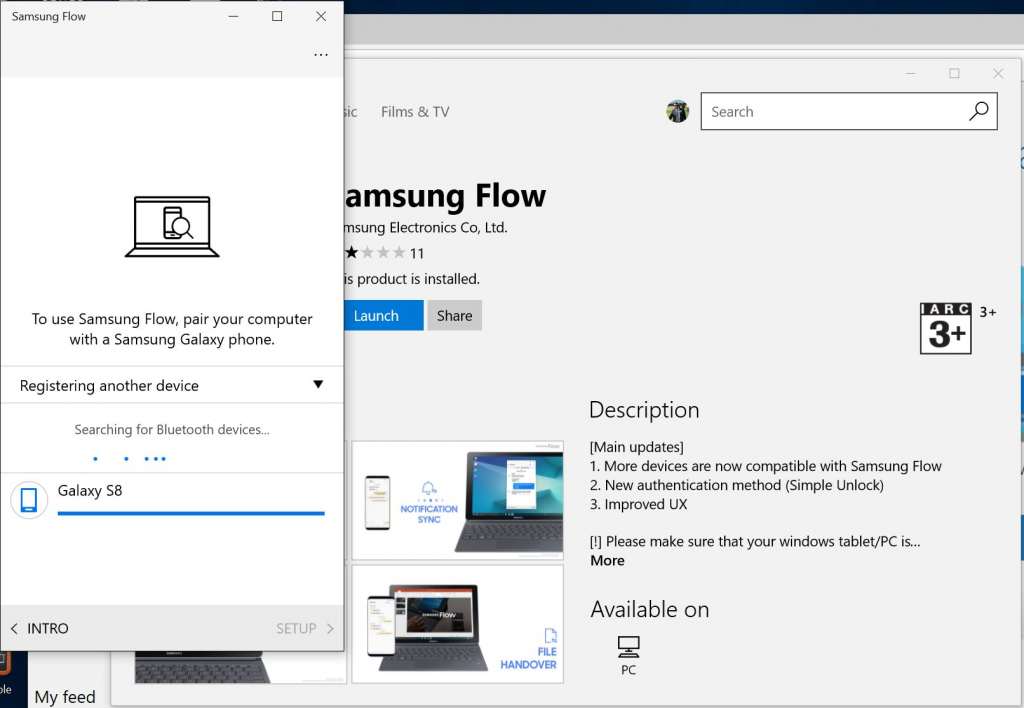Click the IARC 3+ rating badge

[x=945, y=328]
